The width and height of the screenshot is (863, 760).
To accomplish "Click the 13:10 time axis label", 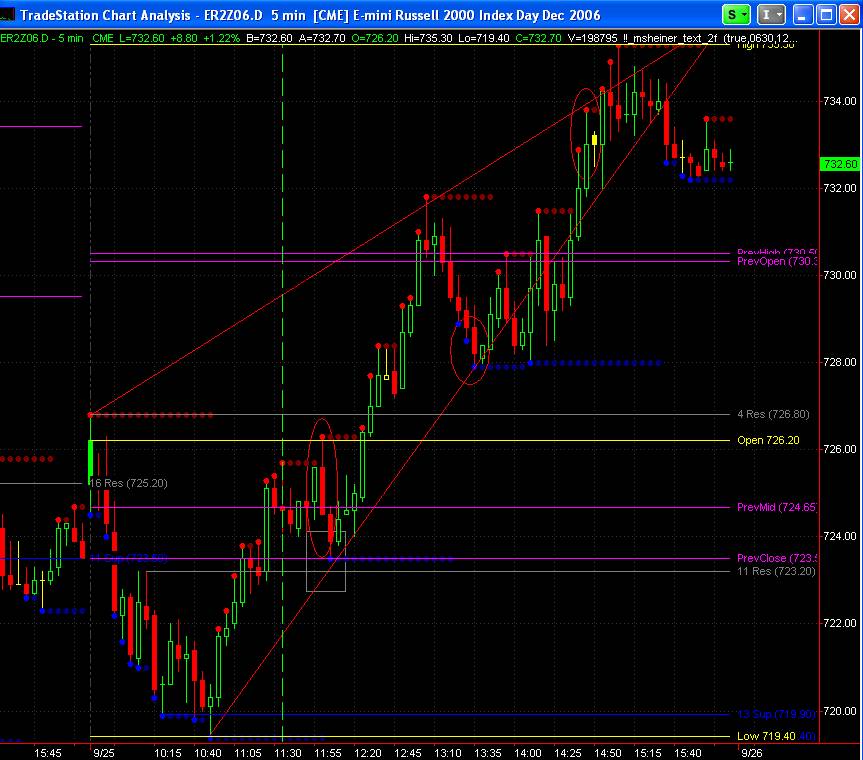I will (x=448, y=753).
